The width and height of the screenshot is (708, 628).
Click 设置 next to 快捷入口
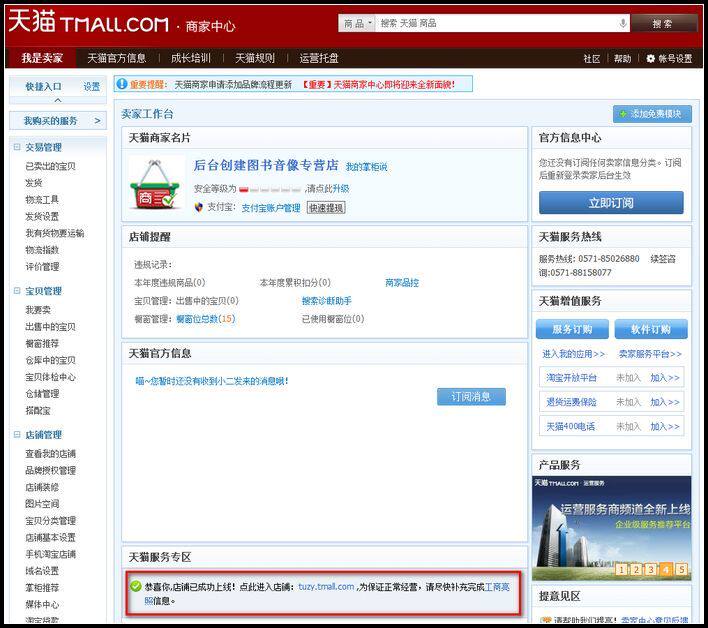point(92,86)
